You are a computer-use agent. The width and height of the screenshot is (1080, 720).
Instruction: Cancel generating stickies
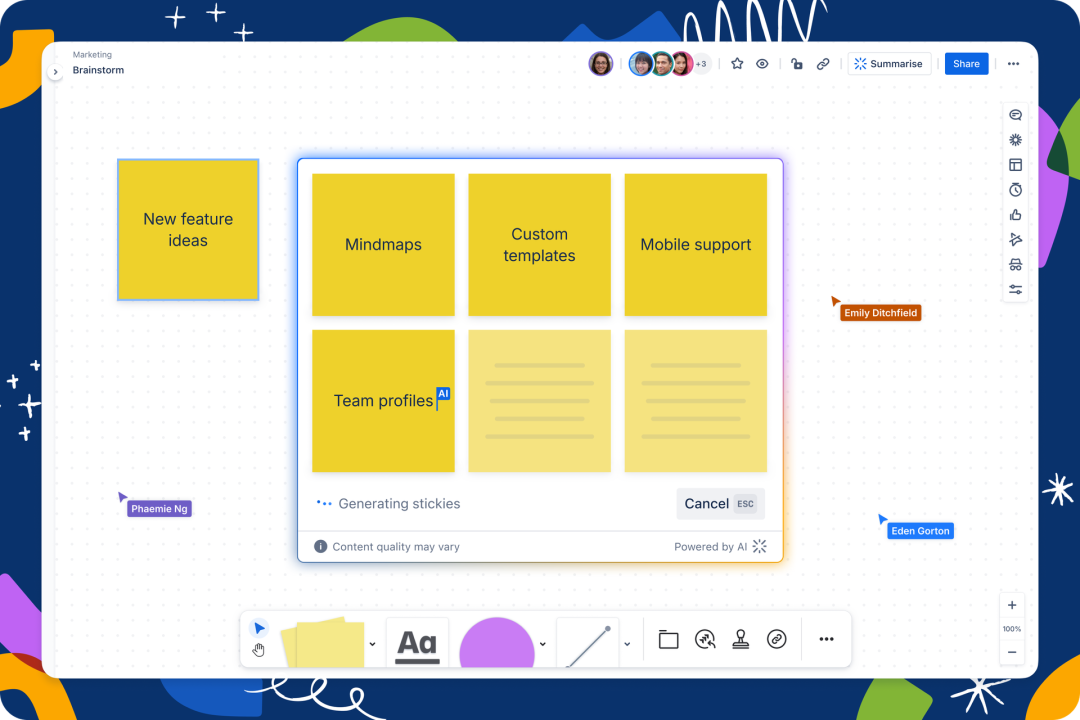click(720, 504)
